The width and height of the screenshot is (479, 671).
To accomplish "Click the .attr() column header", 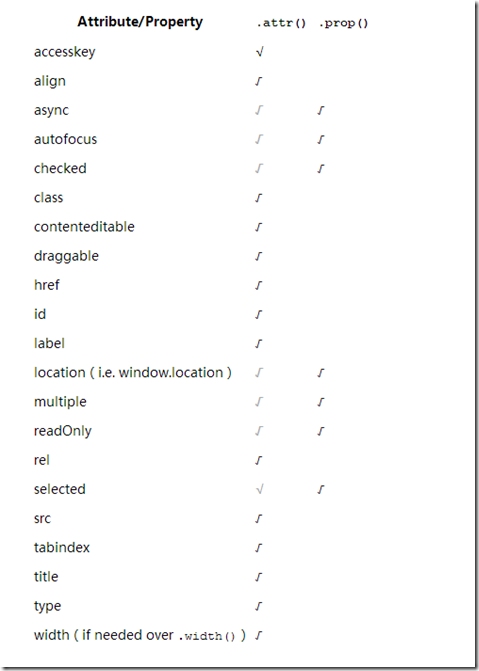I will [x=281, y=23].
